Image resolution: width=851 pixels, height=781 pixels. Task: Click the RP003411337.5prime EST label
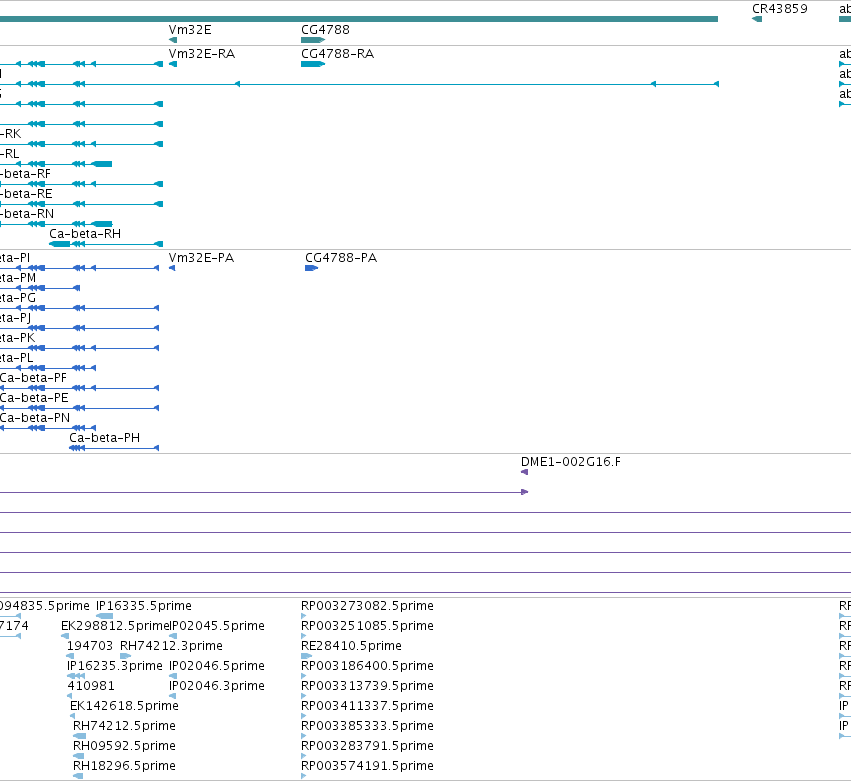(x=367, y=706)
